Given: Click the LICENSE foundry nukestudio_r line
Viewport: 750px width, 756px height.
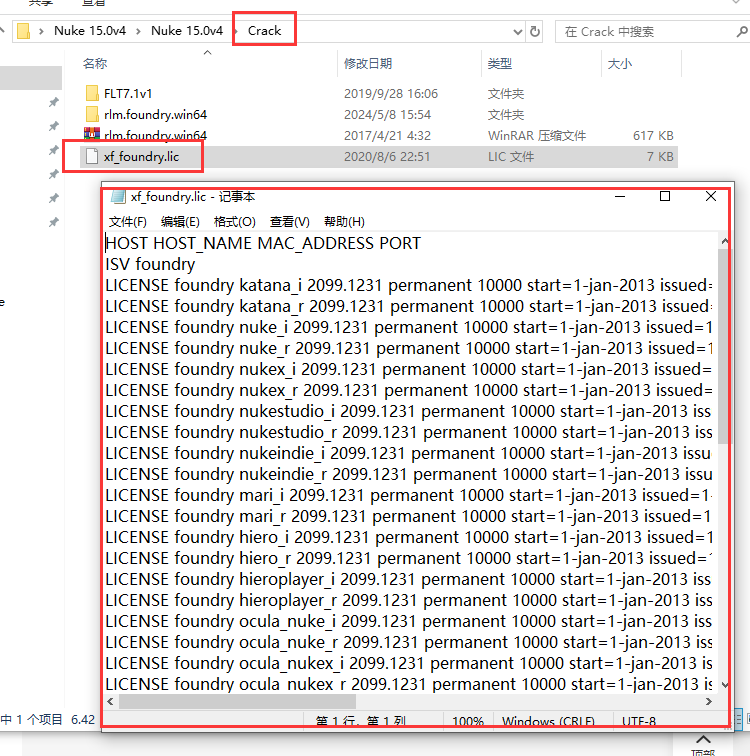Looking at the screenshot, I should point(409,432).
